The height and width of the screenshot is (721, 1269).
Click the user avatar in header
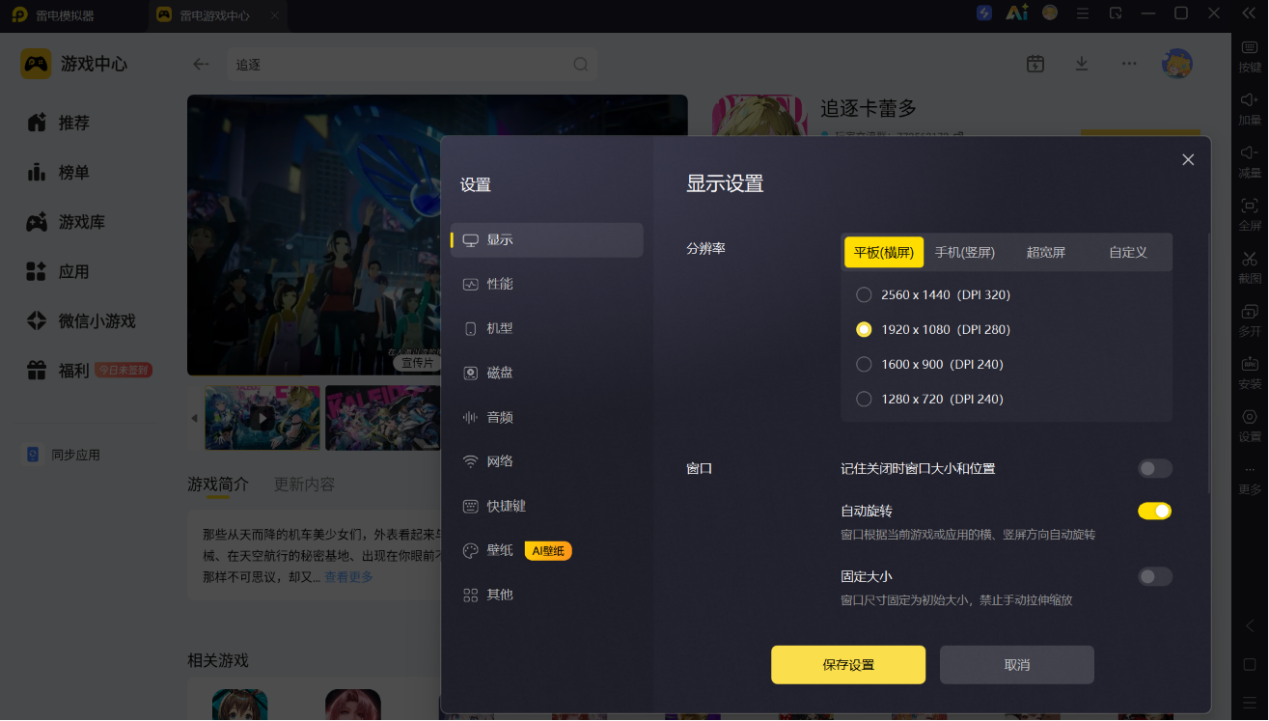click(x=1177, y=63)
